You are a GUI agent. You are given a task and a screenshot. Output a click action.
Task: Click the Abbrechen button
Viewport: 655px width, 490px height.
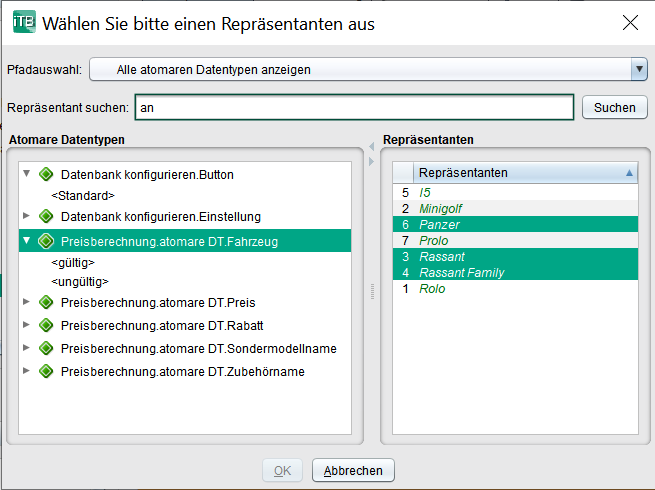[x=353, y=470]
